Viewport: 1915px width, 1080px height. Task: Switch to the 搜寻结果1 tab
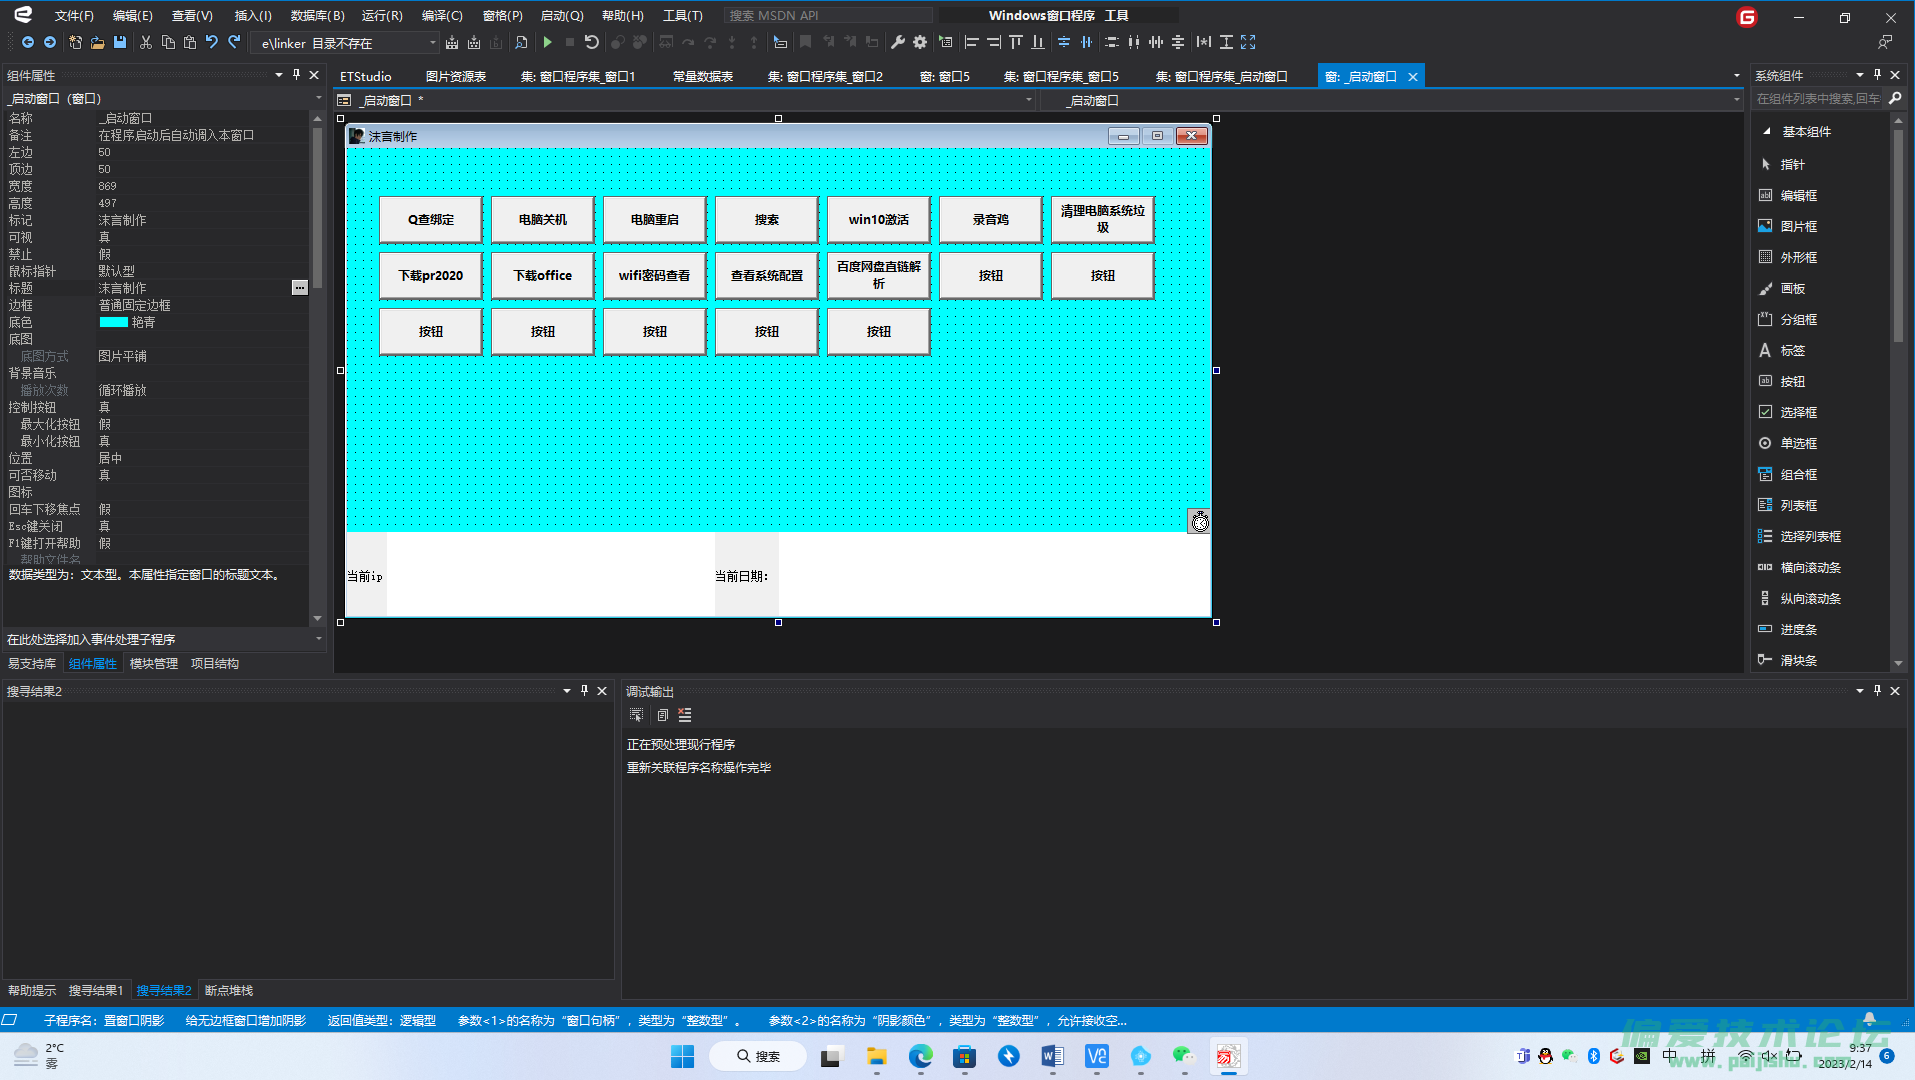pos(96,990)
